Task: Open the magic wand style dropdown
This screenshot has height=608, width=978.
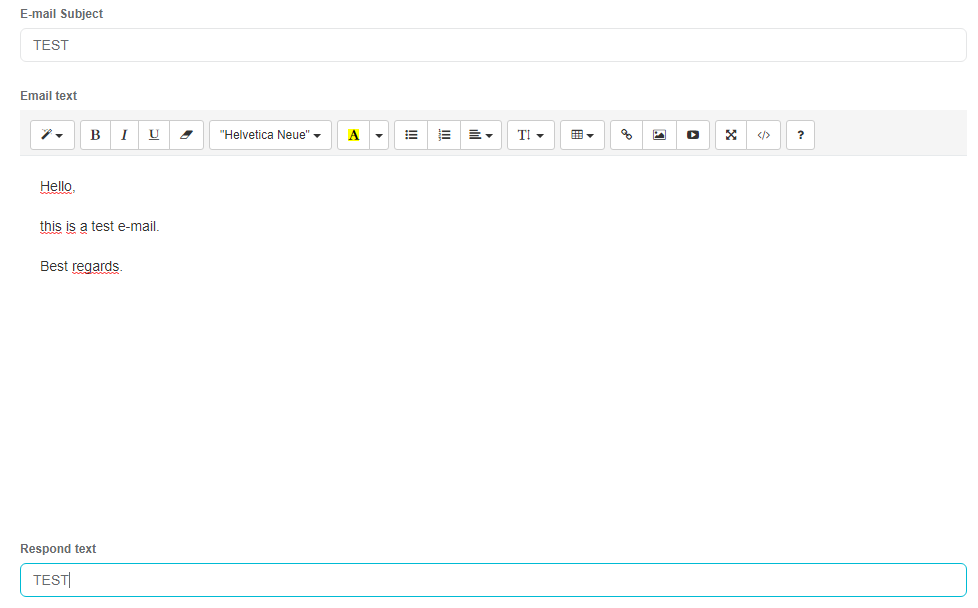Action: pos(52,135)
